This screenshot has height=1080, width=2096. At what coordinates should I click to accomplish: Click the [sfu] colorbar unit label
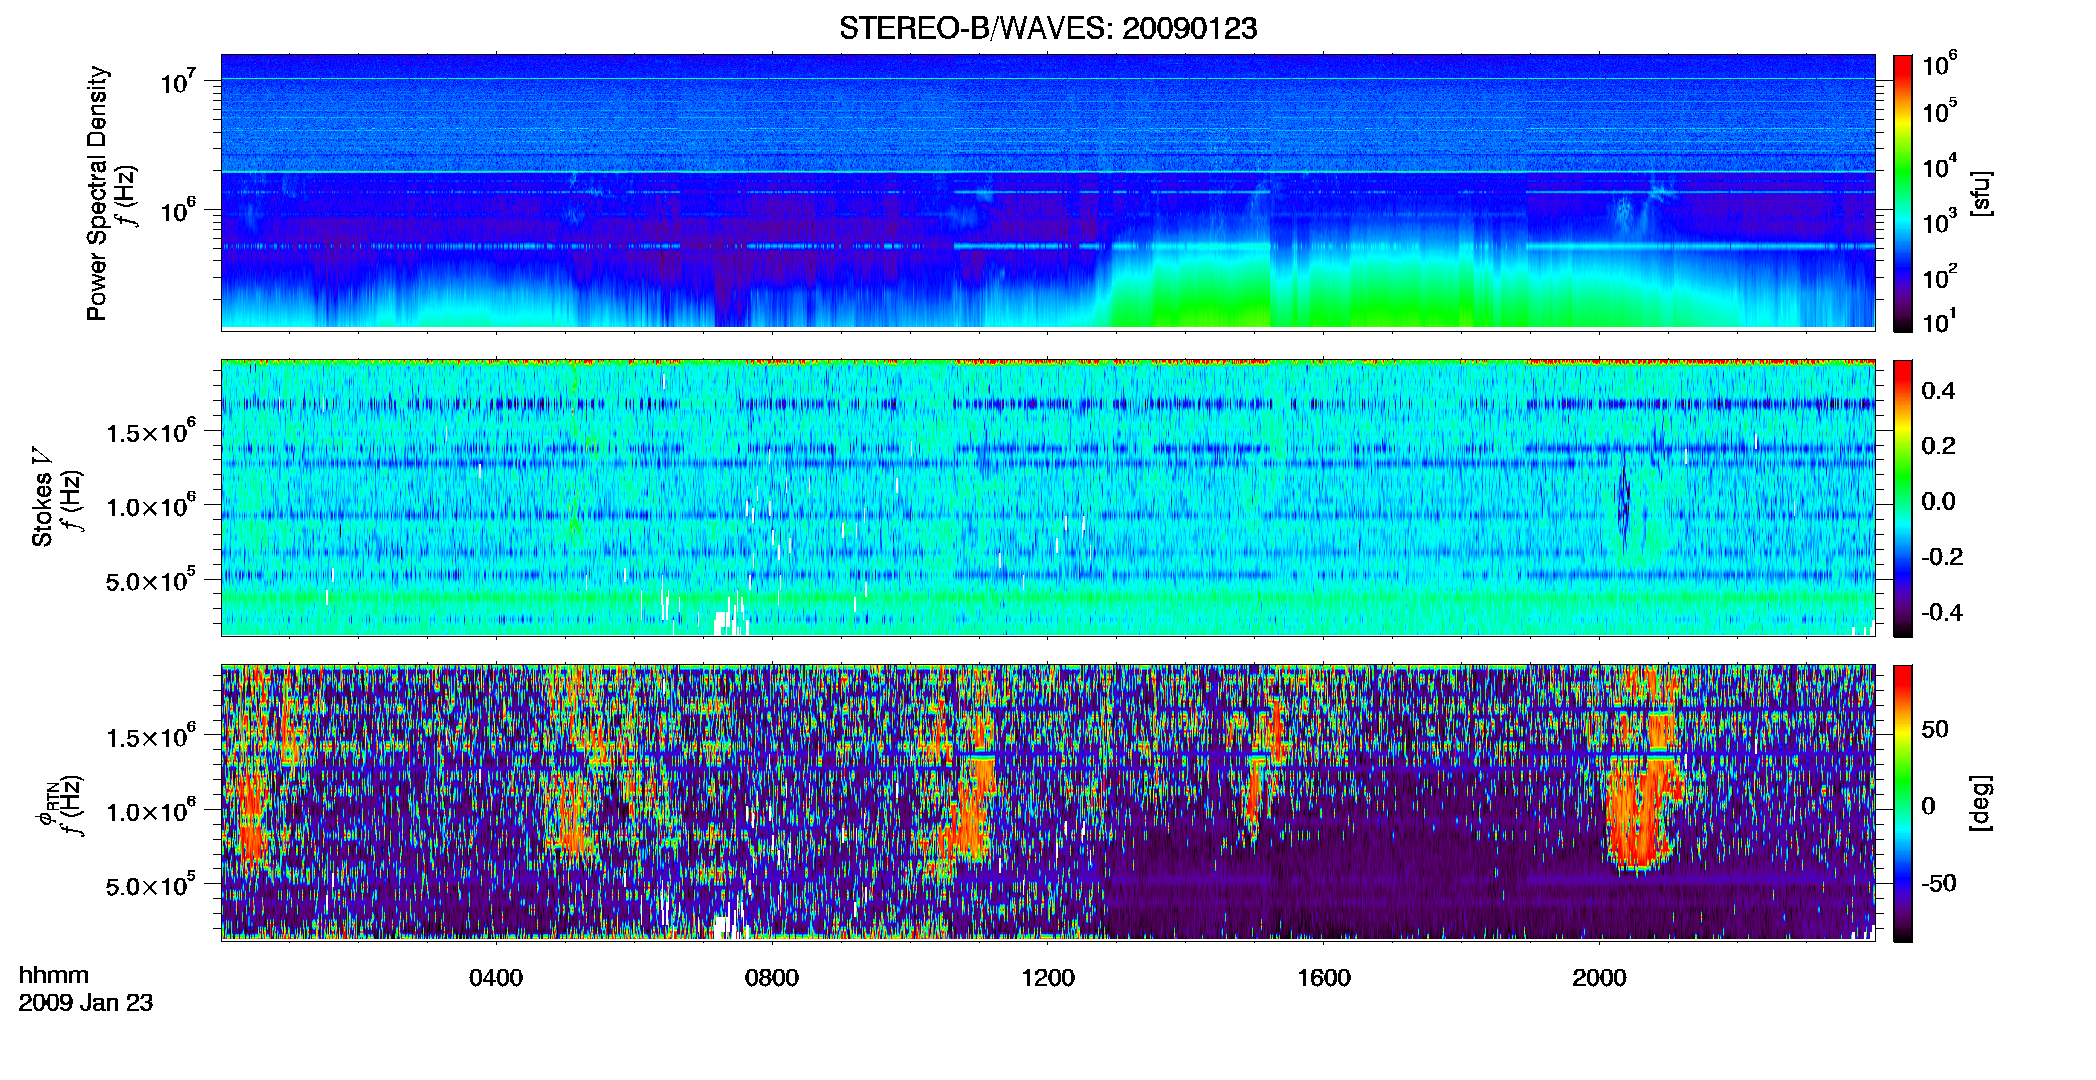1982,193
